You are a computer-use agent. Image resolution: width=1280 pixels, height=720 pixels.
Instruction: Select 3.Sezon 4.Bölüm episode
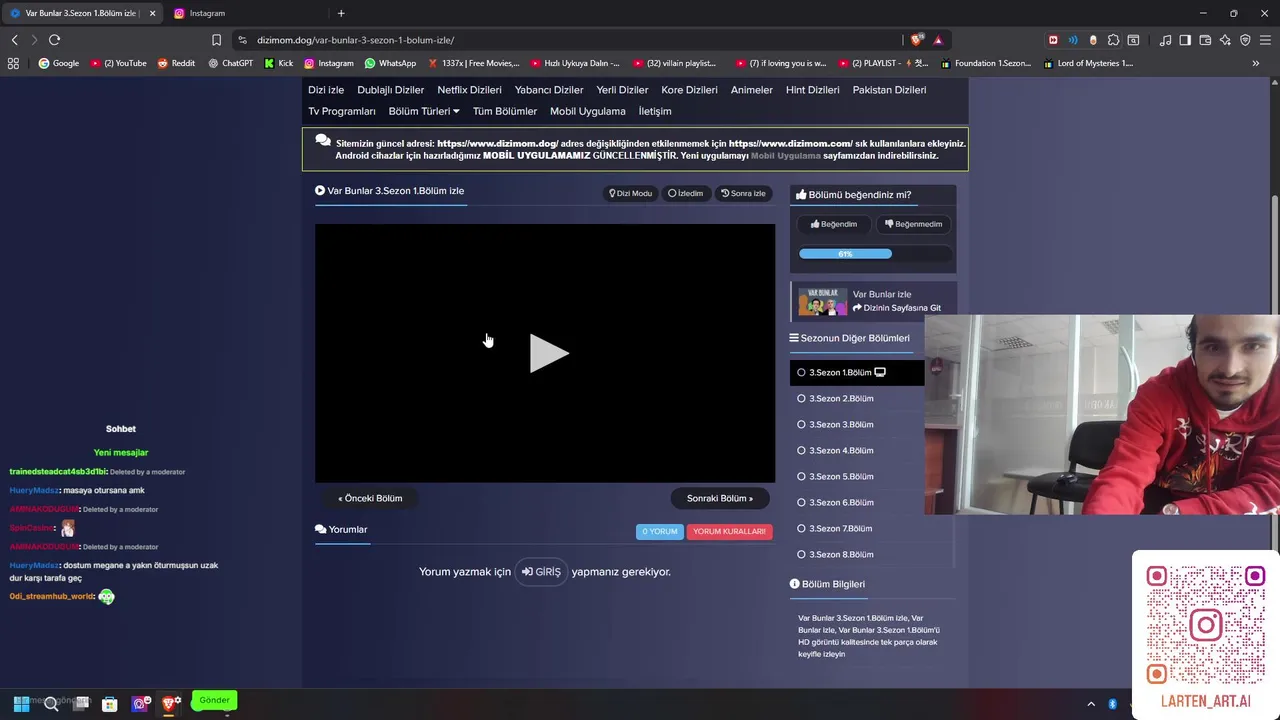[x=857, y=450]
